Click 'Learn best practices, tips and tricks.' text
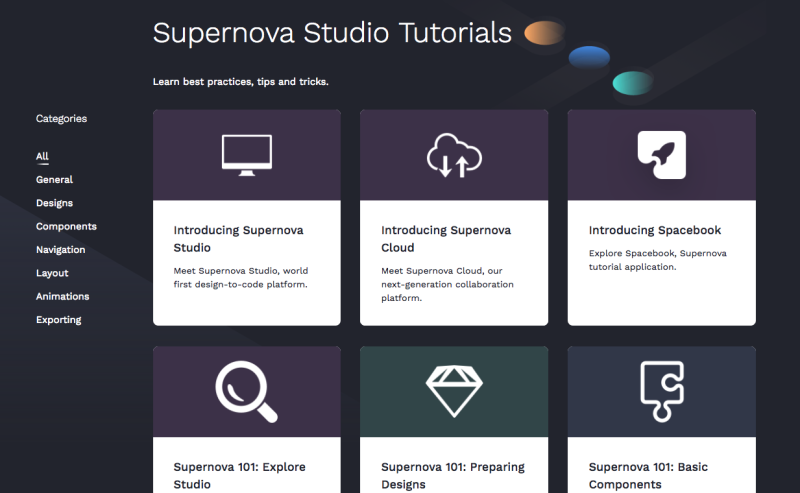800x493 pixels. [x=241, y=82]
